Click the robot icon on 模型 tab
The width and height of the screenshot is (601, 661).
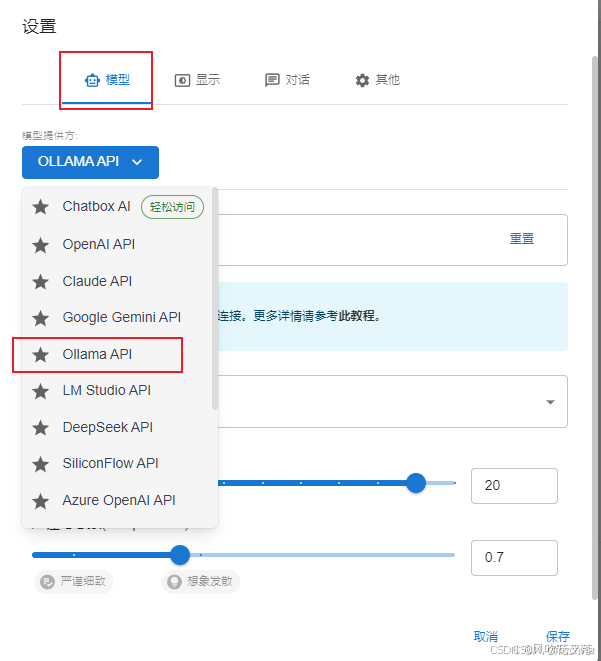pos(92,80)
